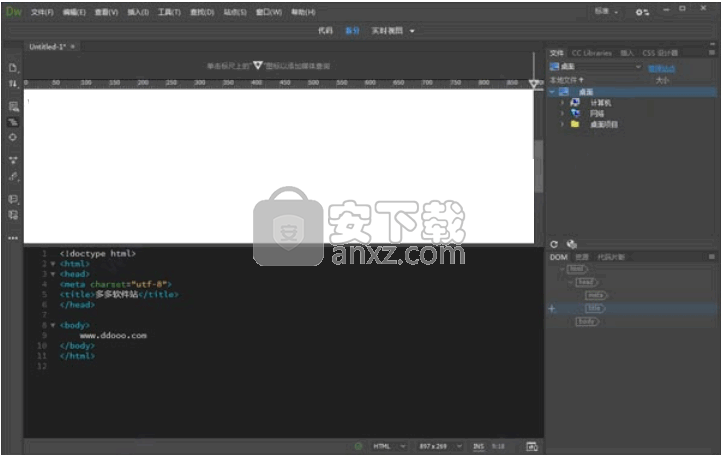Expand the 计算机 tree node

[562, 102]
